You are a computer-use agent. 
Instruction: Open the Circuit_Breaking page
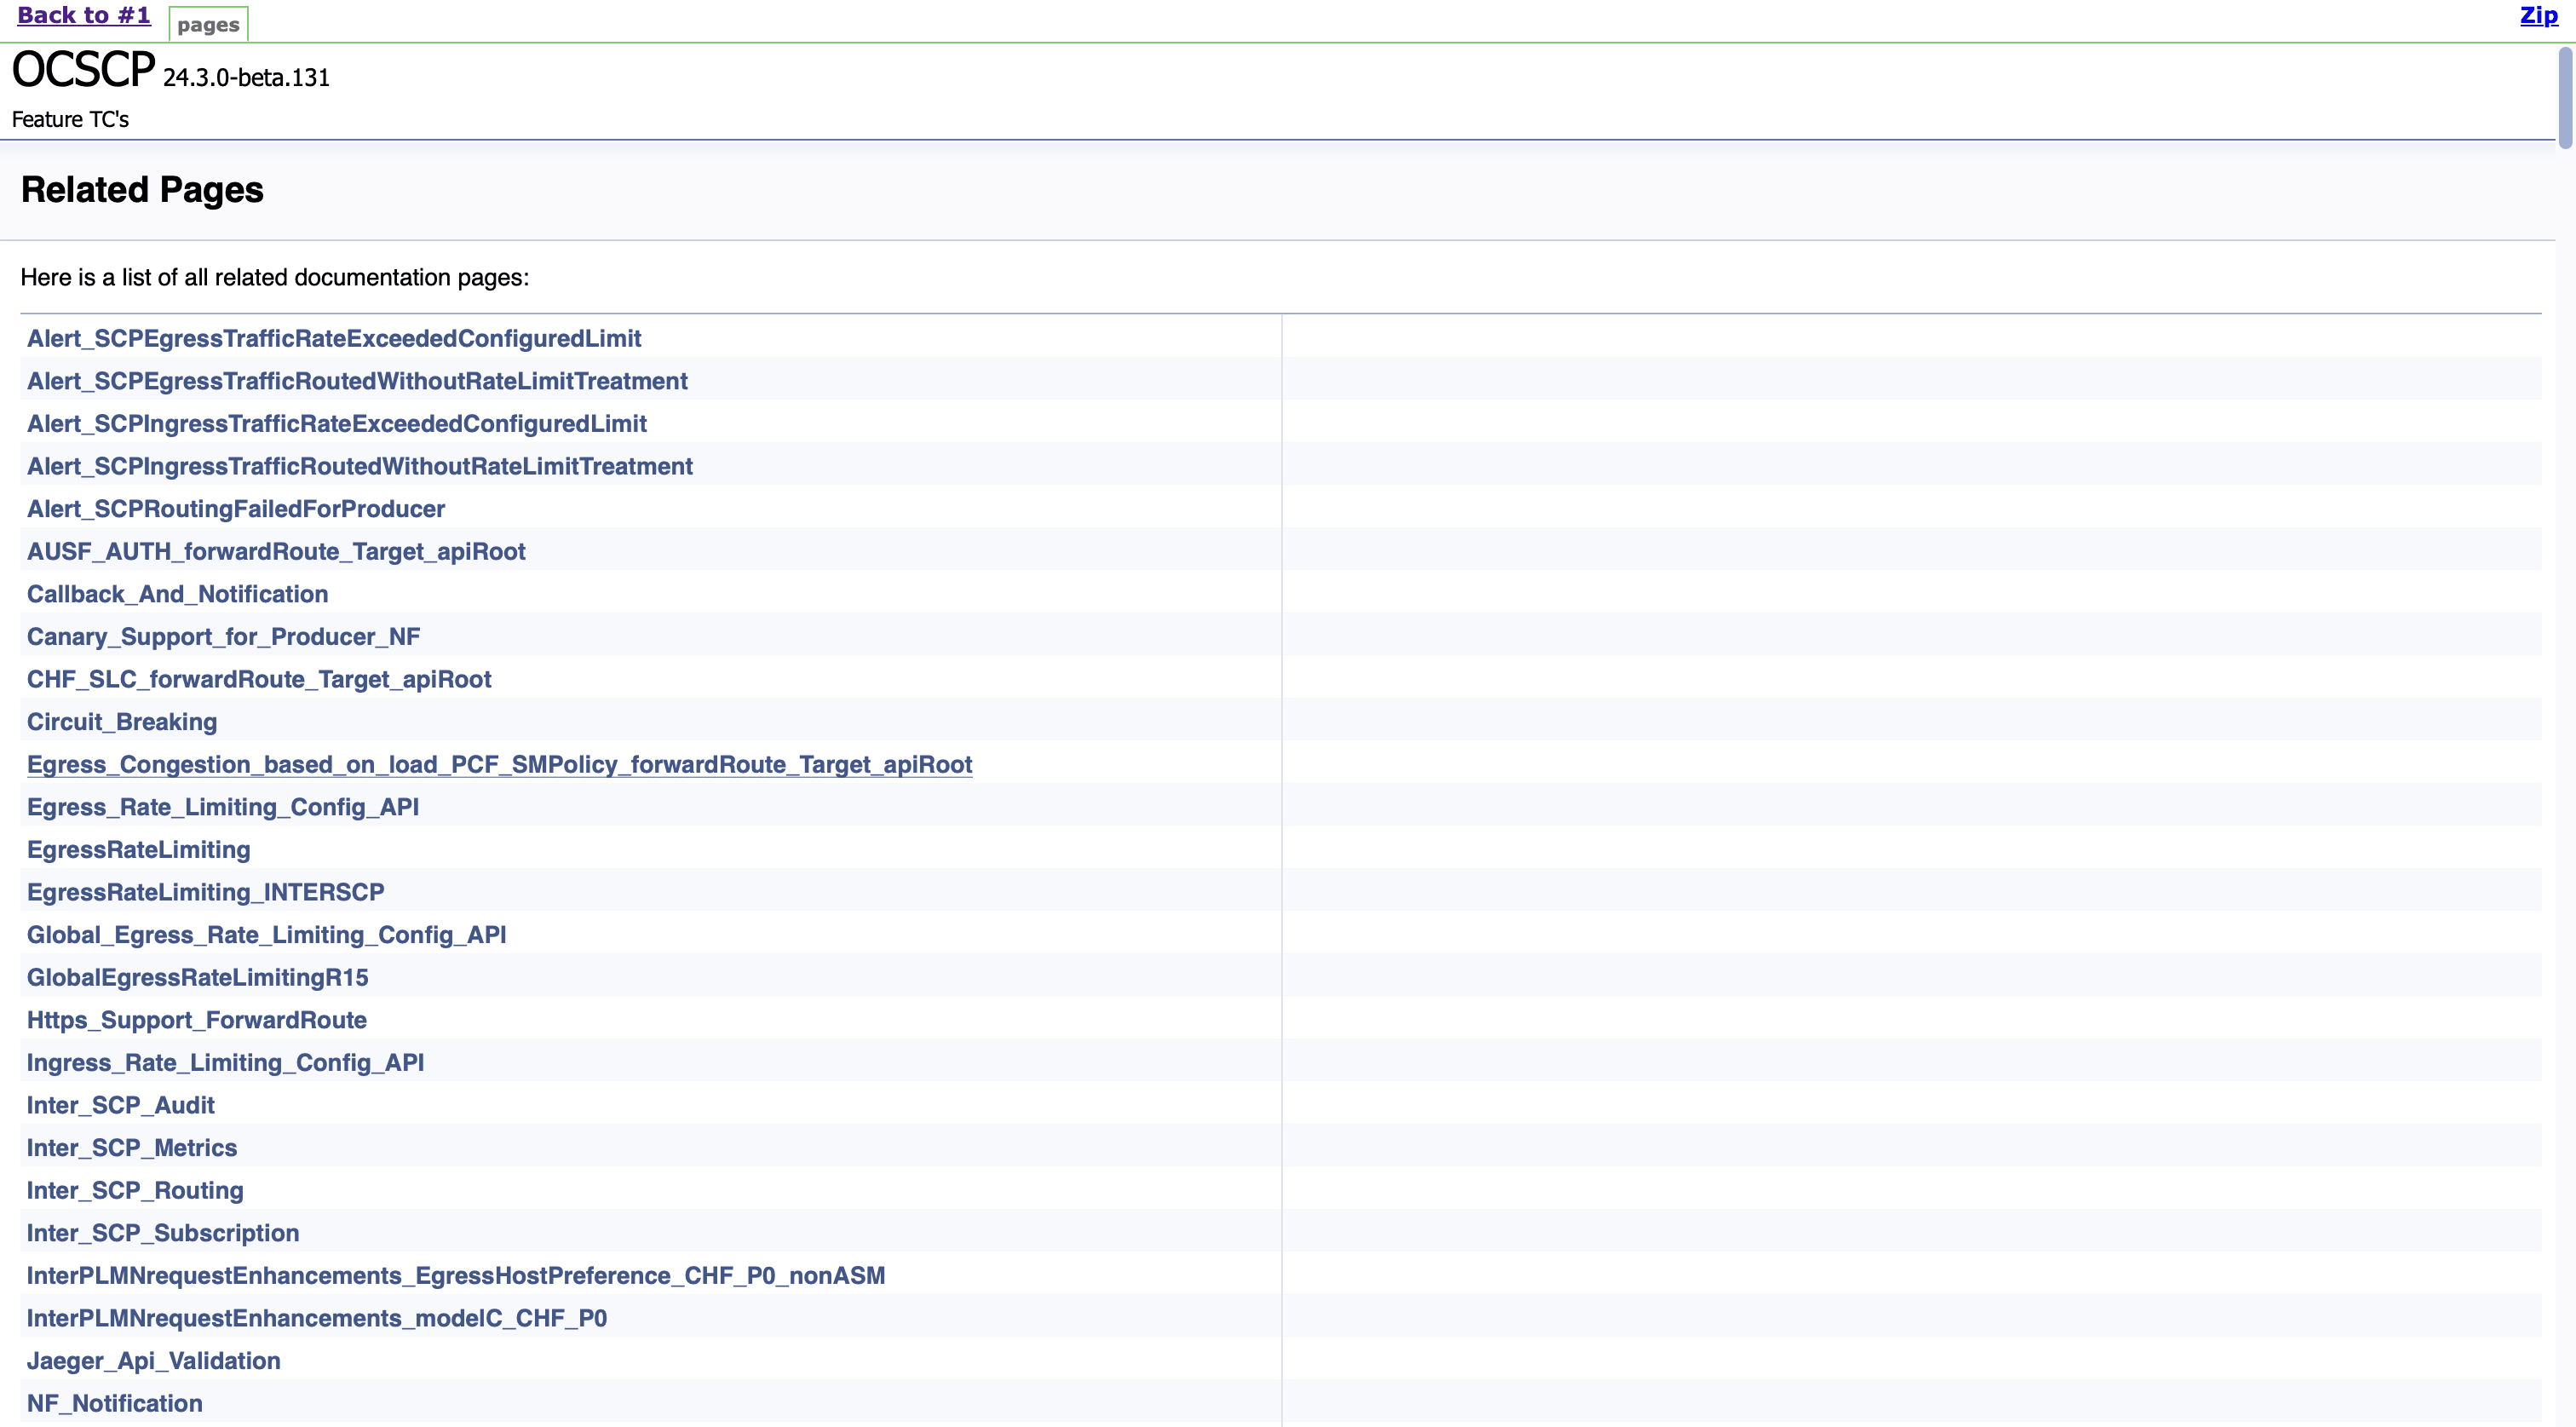point(122,722)
